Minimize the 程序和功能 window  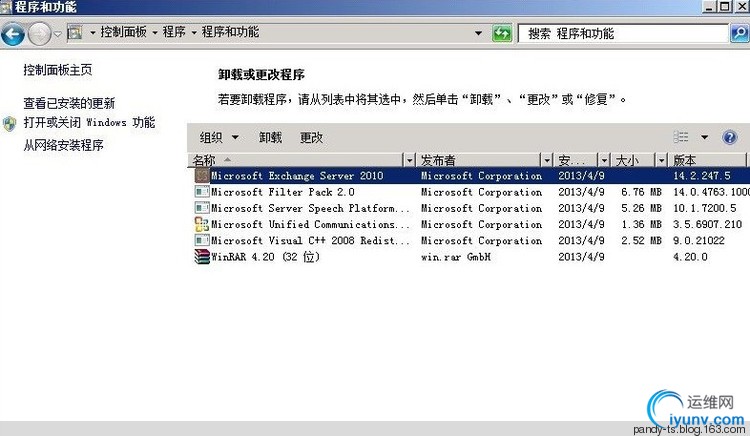coord(709,6)
